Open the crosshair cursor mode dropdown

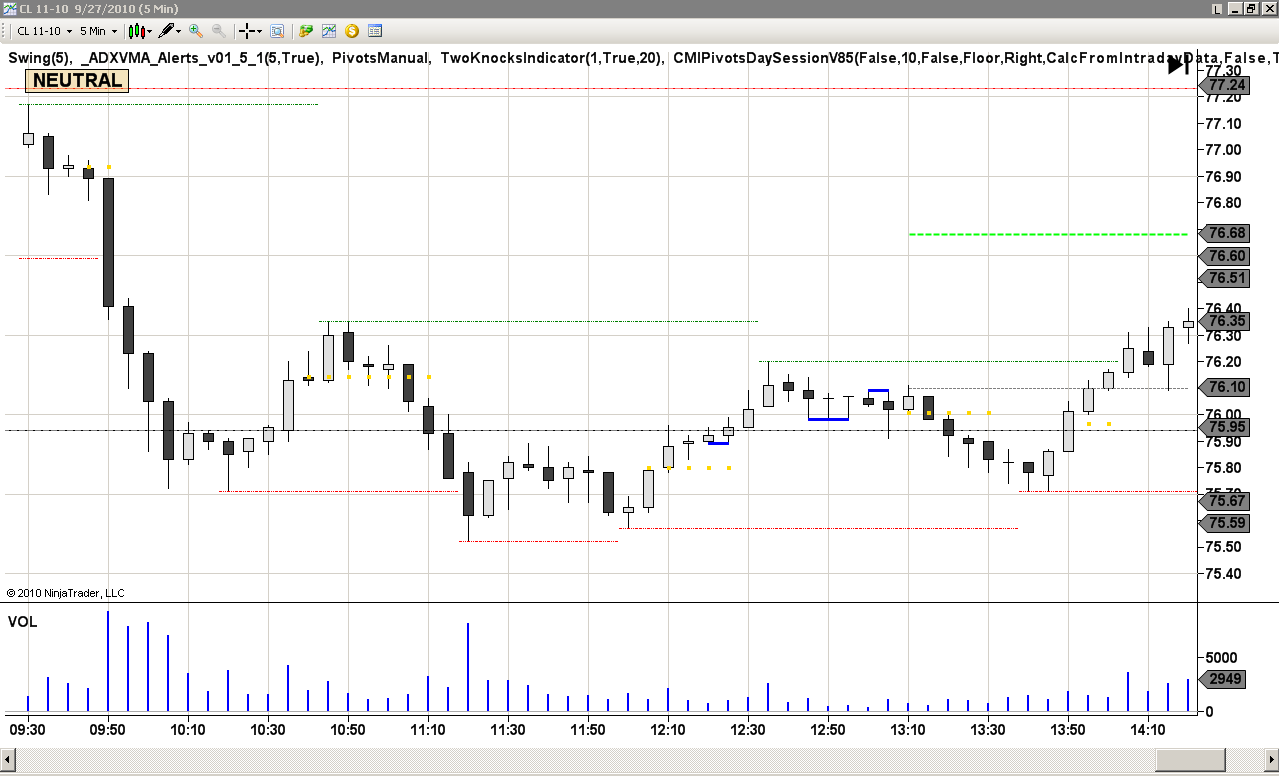(x=251, y=31)
